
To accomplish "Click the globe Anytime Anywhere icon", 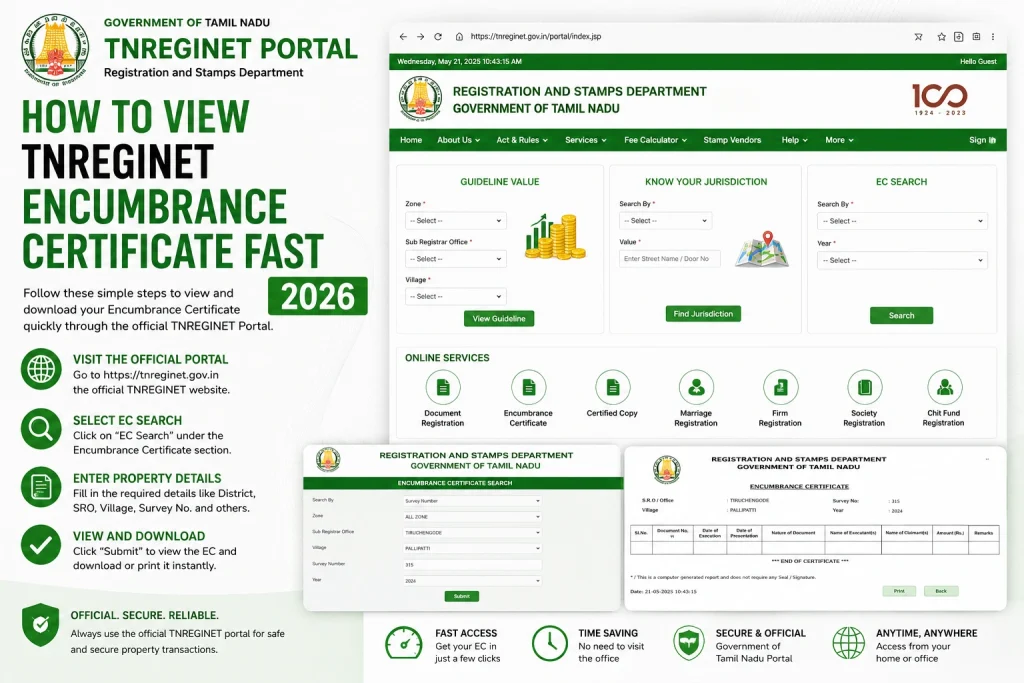I will point(848,643).
